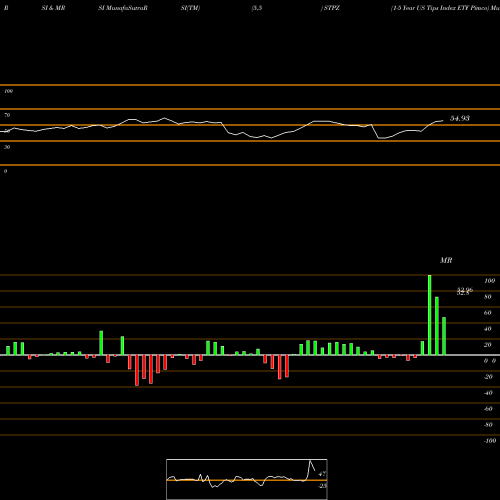Click the MR axis label -100

click(490, 441)
